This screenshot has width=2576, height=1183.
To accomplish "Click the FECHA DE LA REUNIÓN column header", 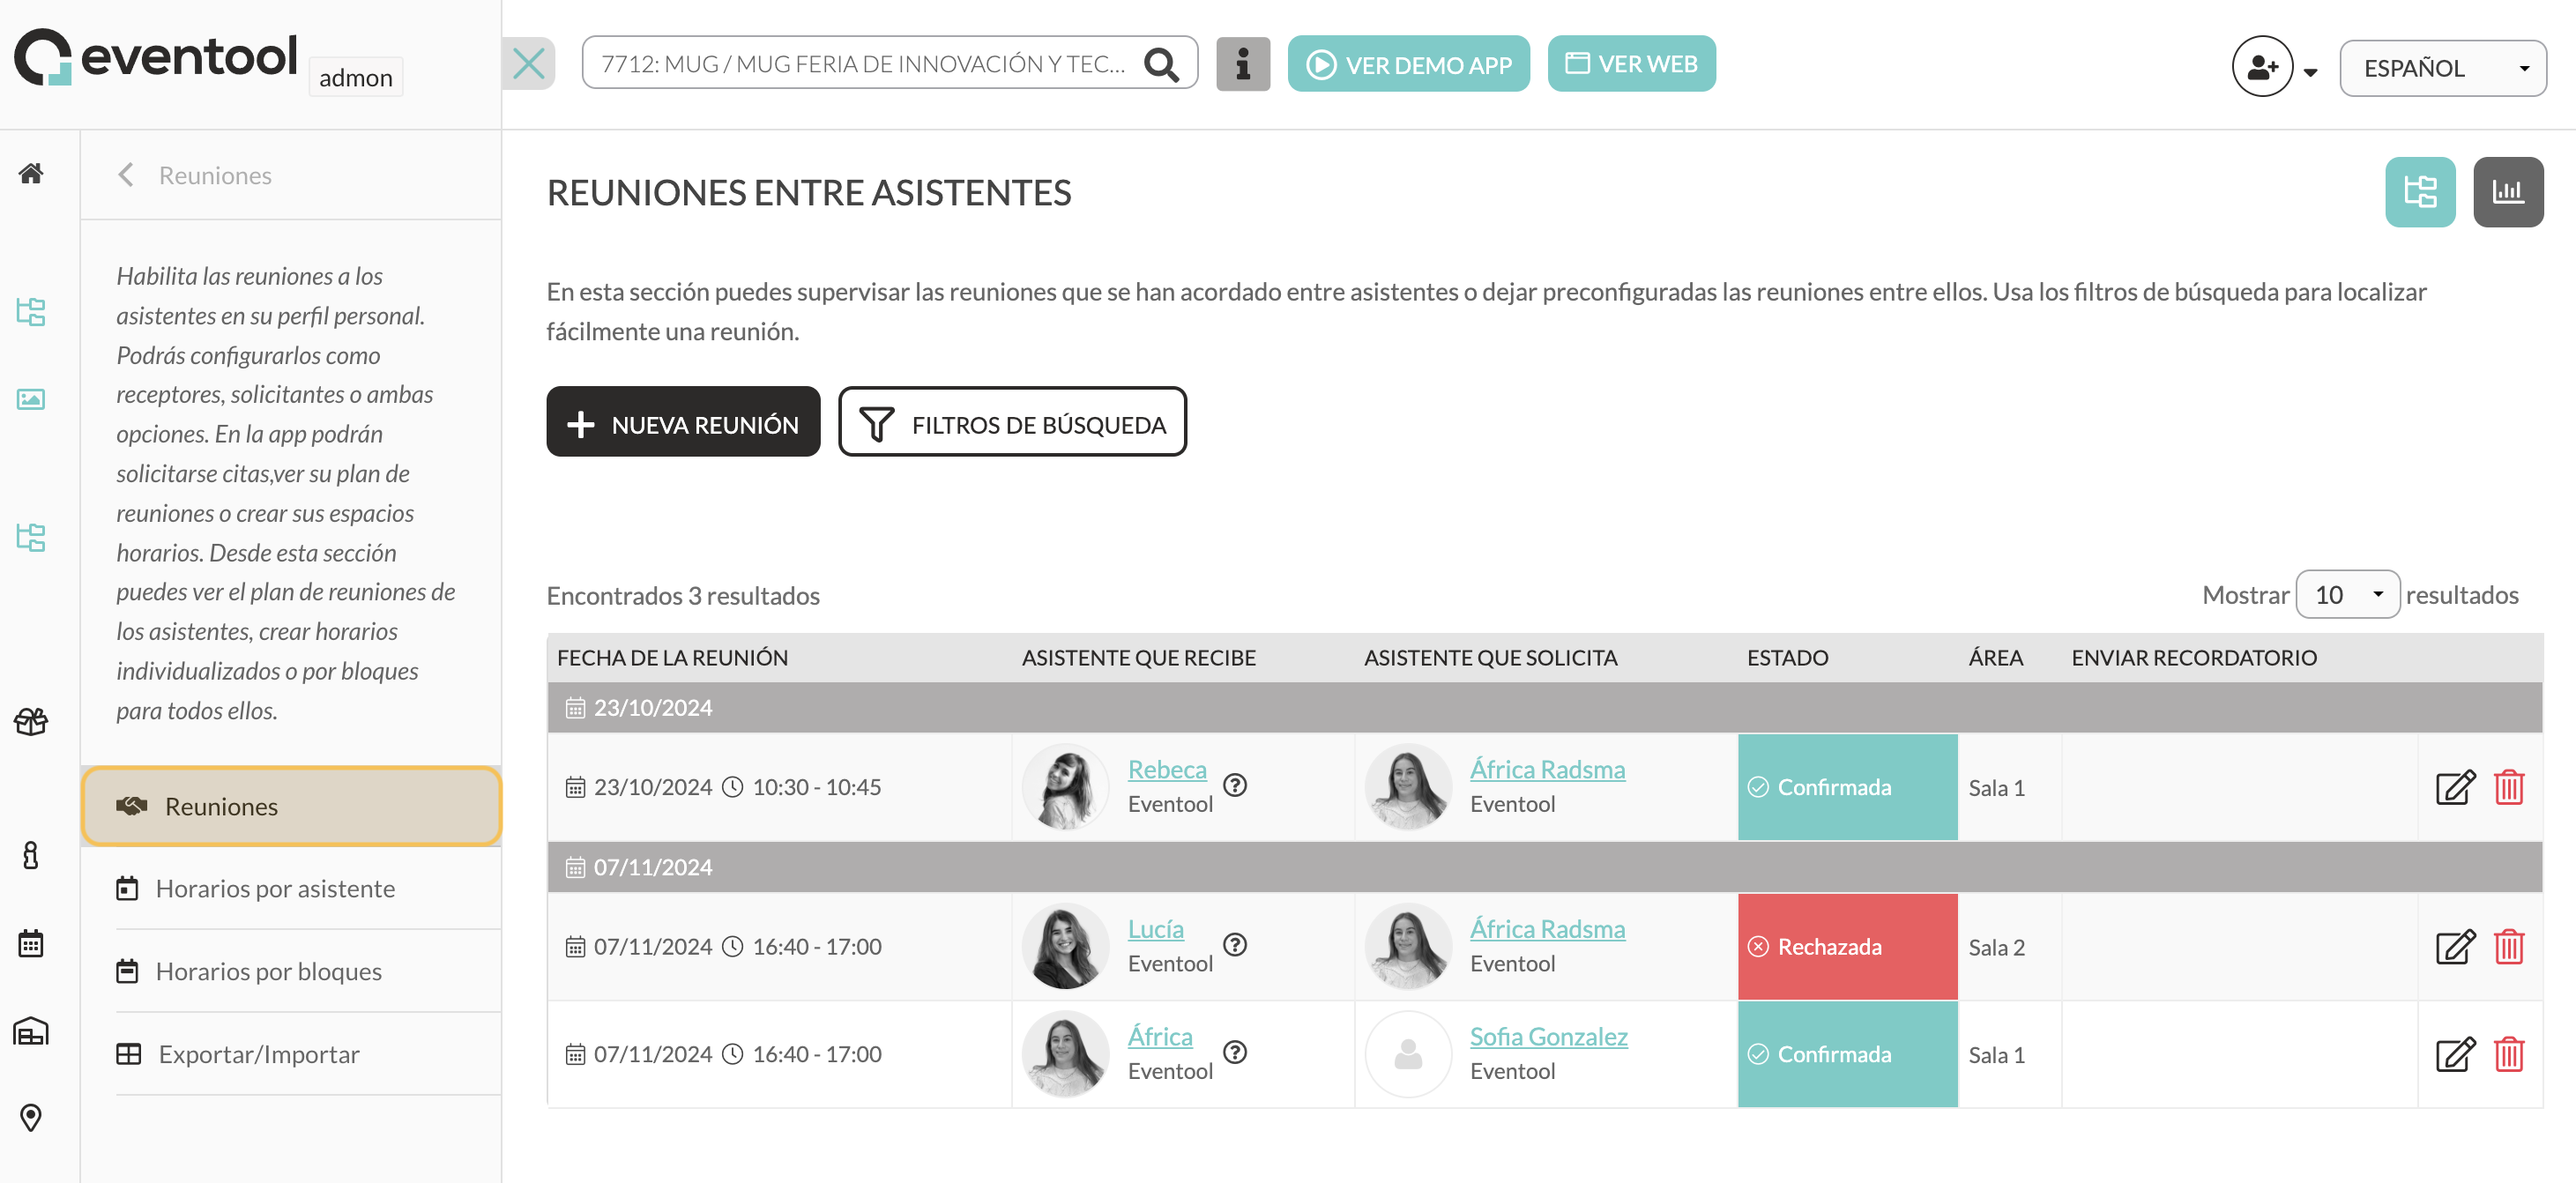I will [672, 658].
